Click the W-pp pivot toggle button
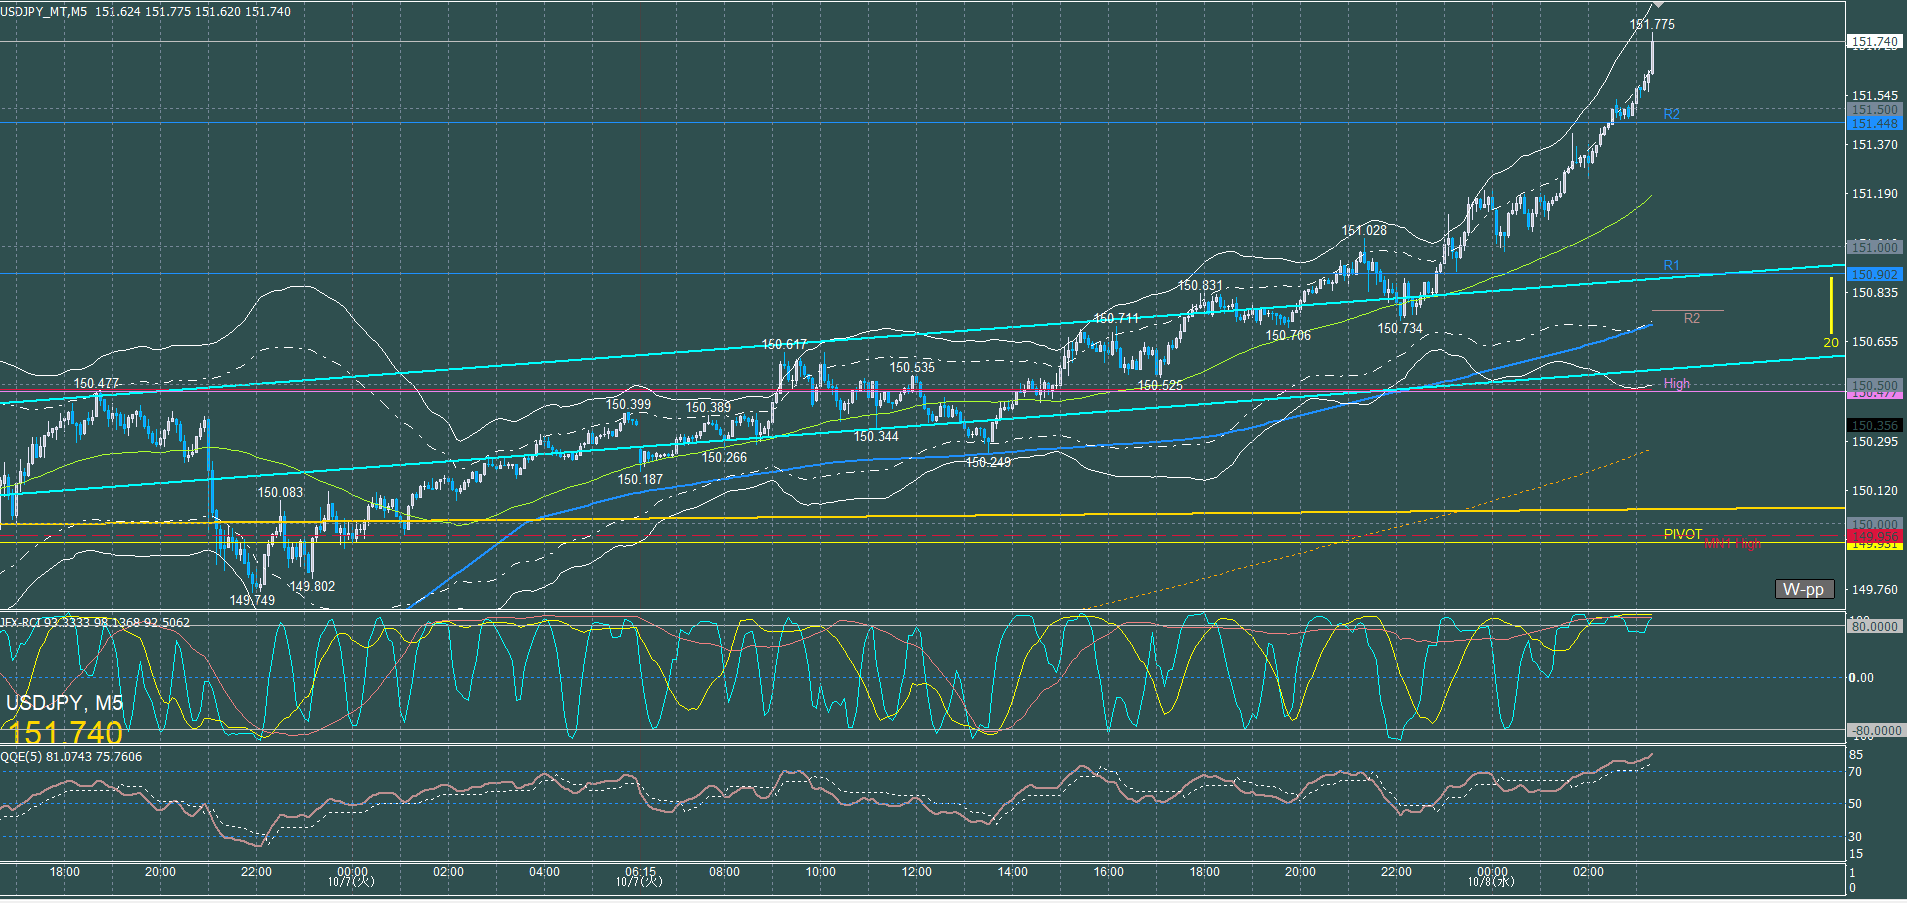The width and height of the screenshot is (1907, 903). pos(1804,589)
